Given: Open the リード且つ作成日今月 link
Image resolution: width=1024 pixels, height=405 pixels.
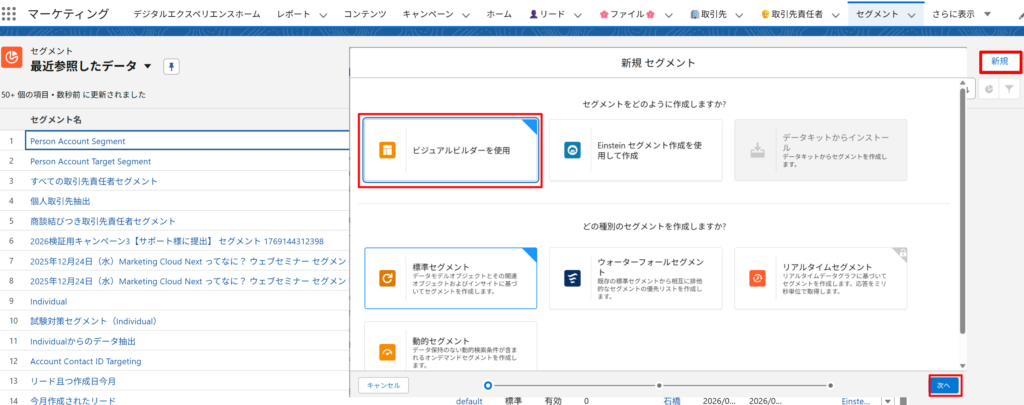Looking at the screenshot, I should coord(73,381).
